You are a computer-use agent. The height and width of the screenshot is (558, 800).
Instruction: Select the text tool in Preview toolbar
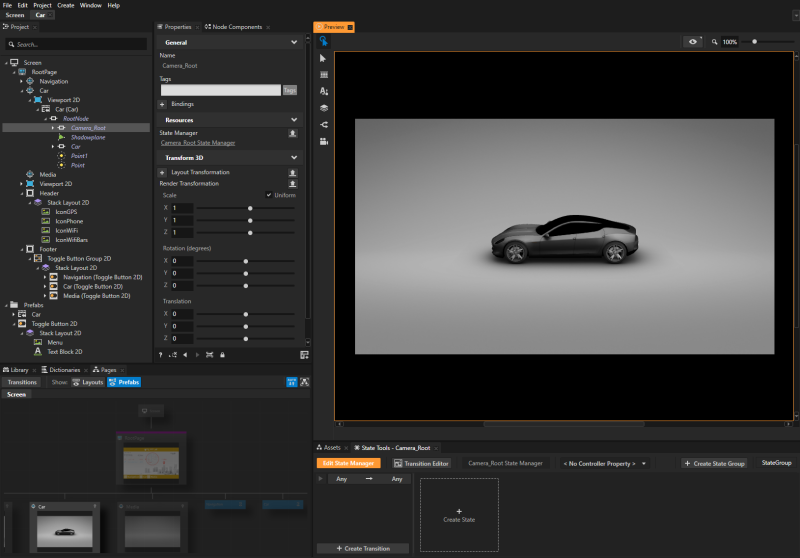coord(324,91)
